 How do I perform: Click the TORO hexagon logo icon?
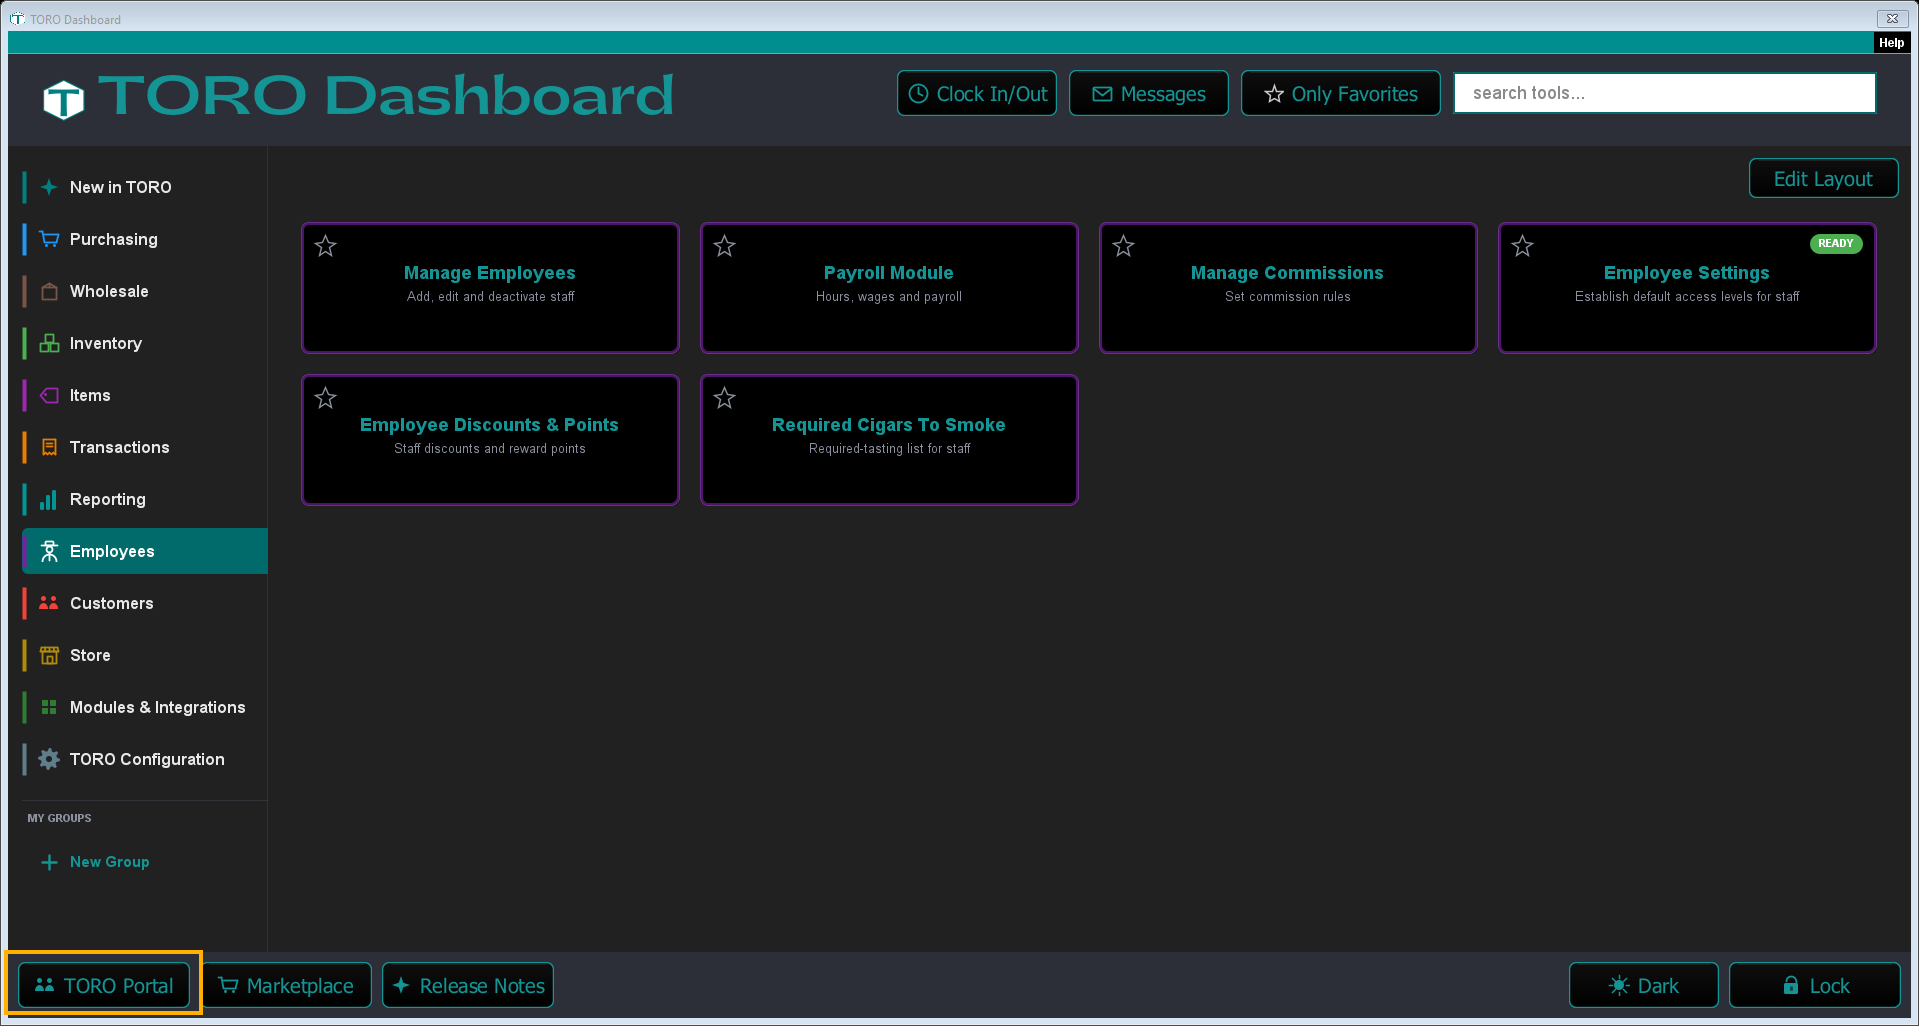click(64, 99)
